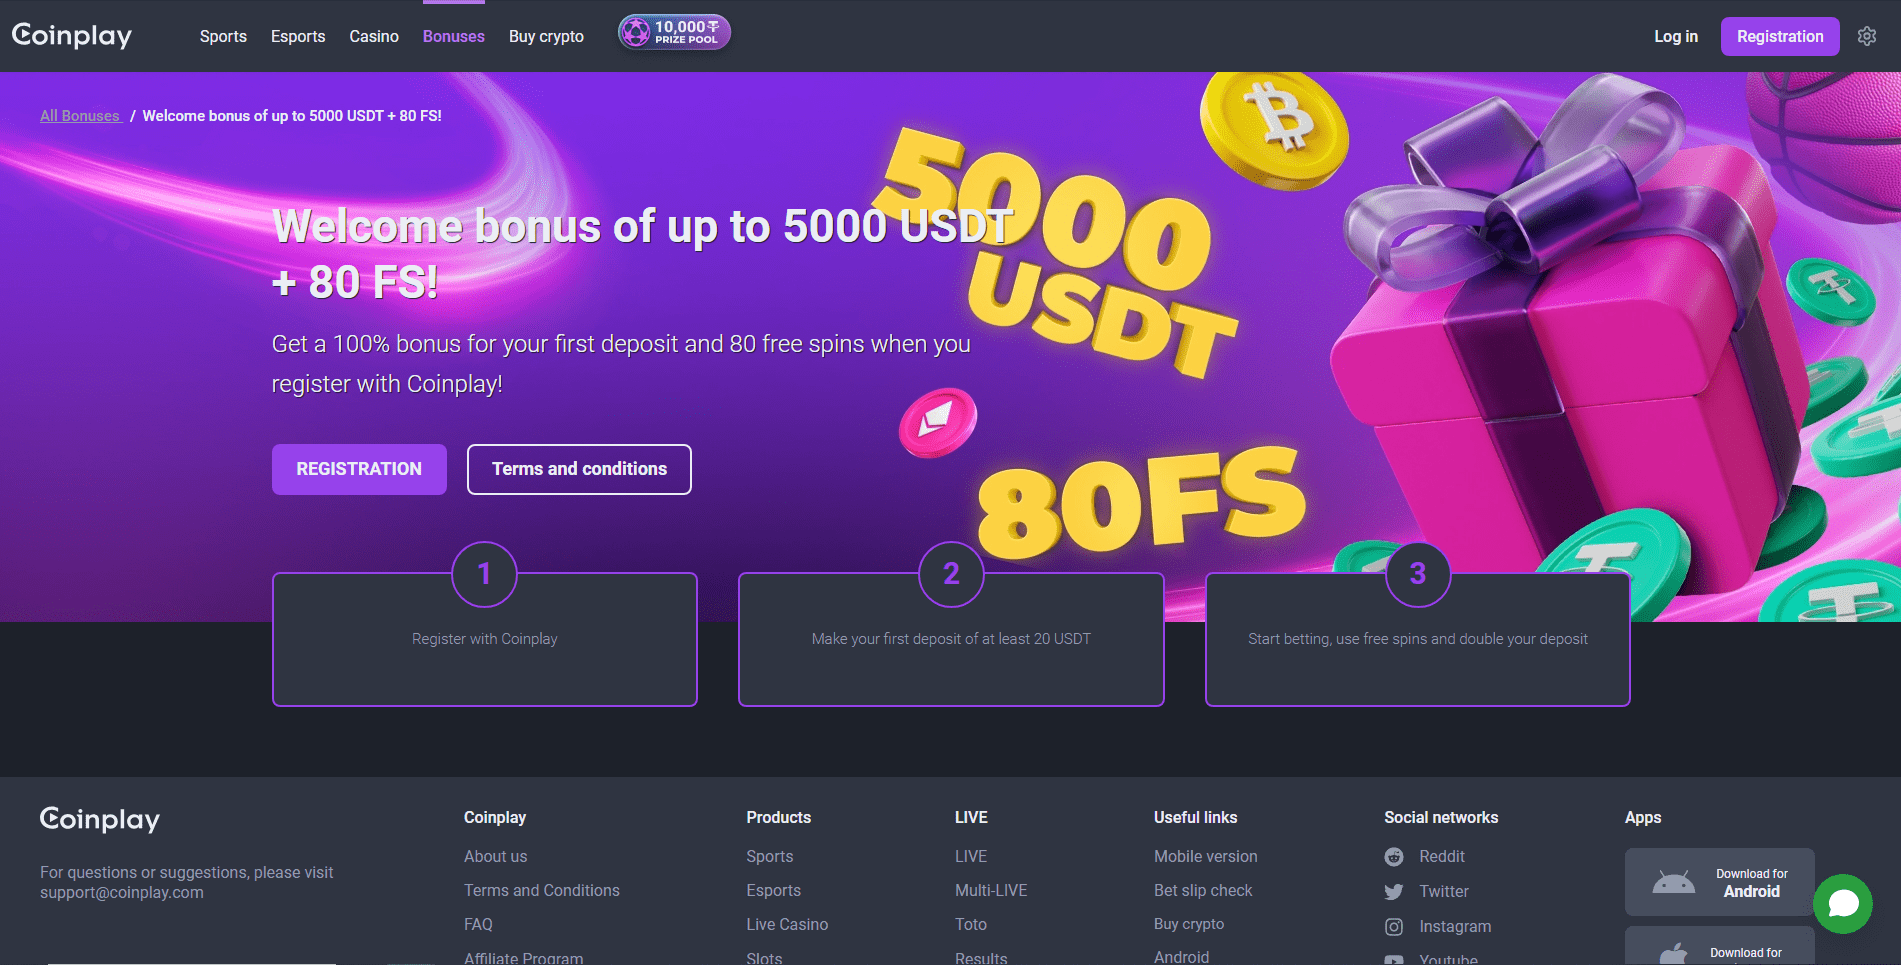Image resolution: width=1901 pixels, height=965 pixels.
Task: Open the Bet slip check link
Action: [1203, 890]
